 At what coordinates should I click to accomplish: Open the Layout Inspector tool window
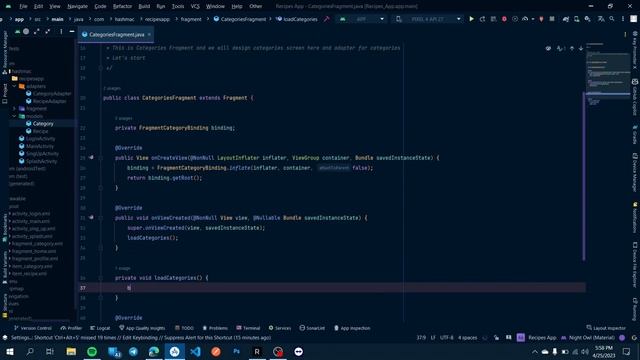click(606, 328)
